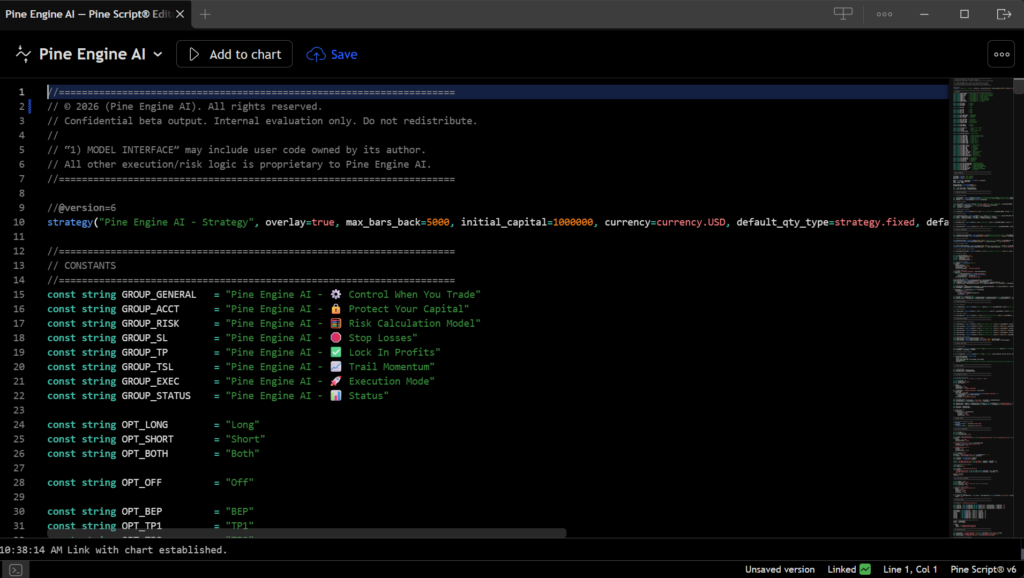Open the editor's three-dot more menu
This screenshot has width=1024, height=578.
click(x=1000, y=54)
